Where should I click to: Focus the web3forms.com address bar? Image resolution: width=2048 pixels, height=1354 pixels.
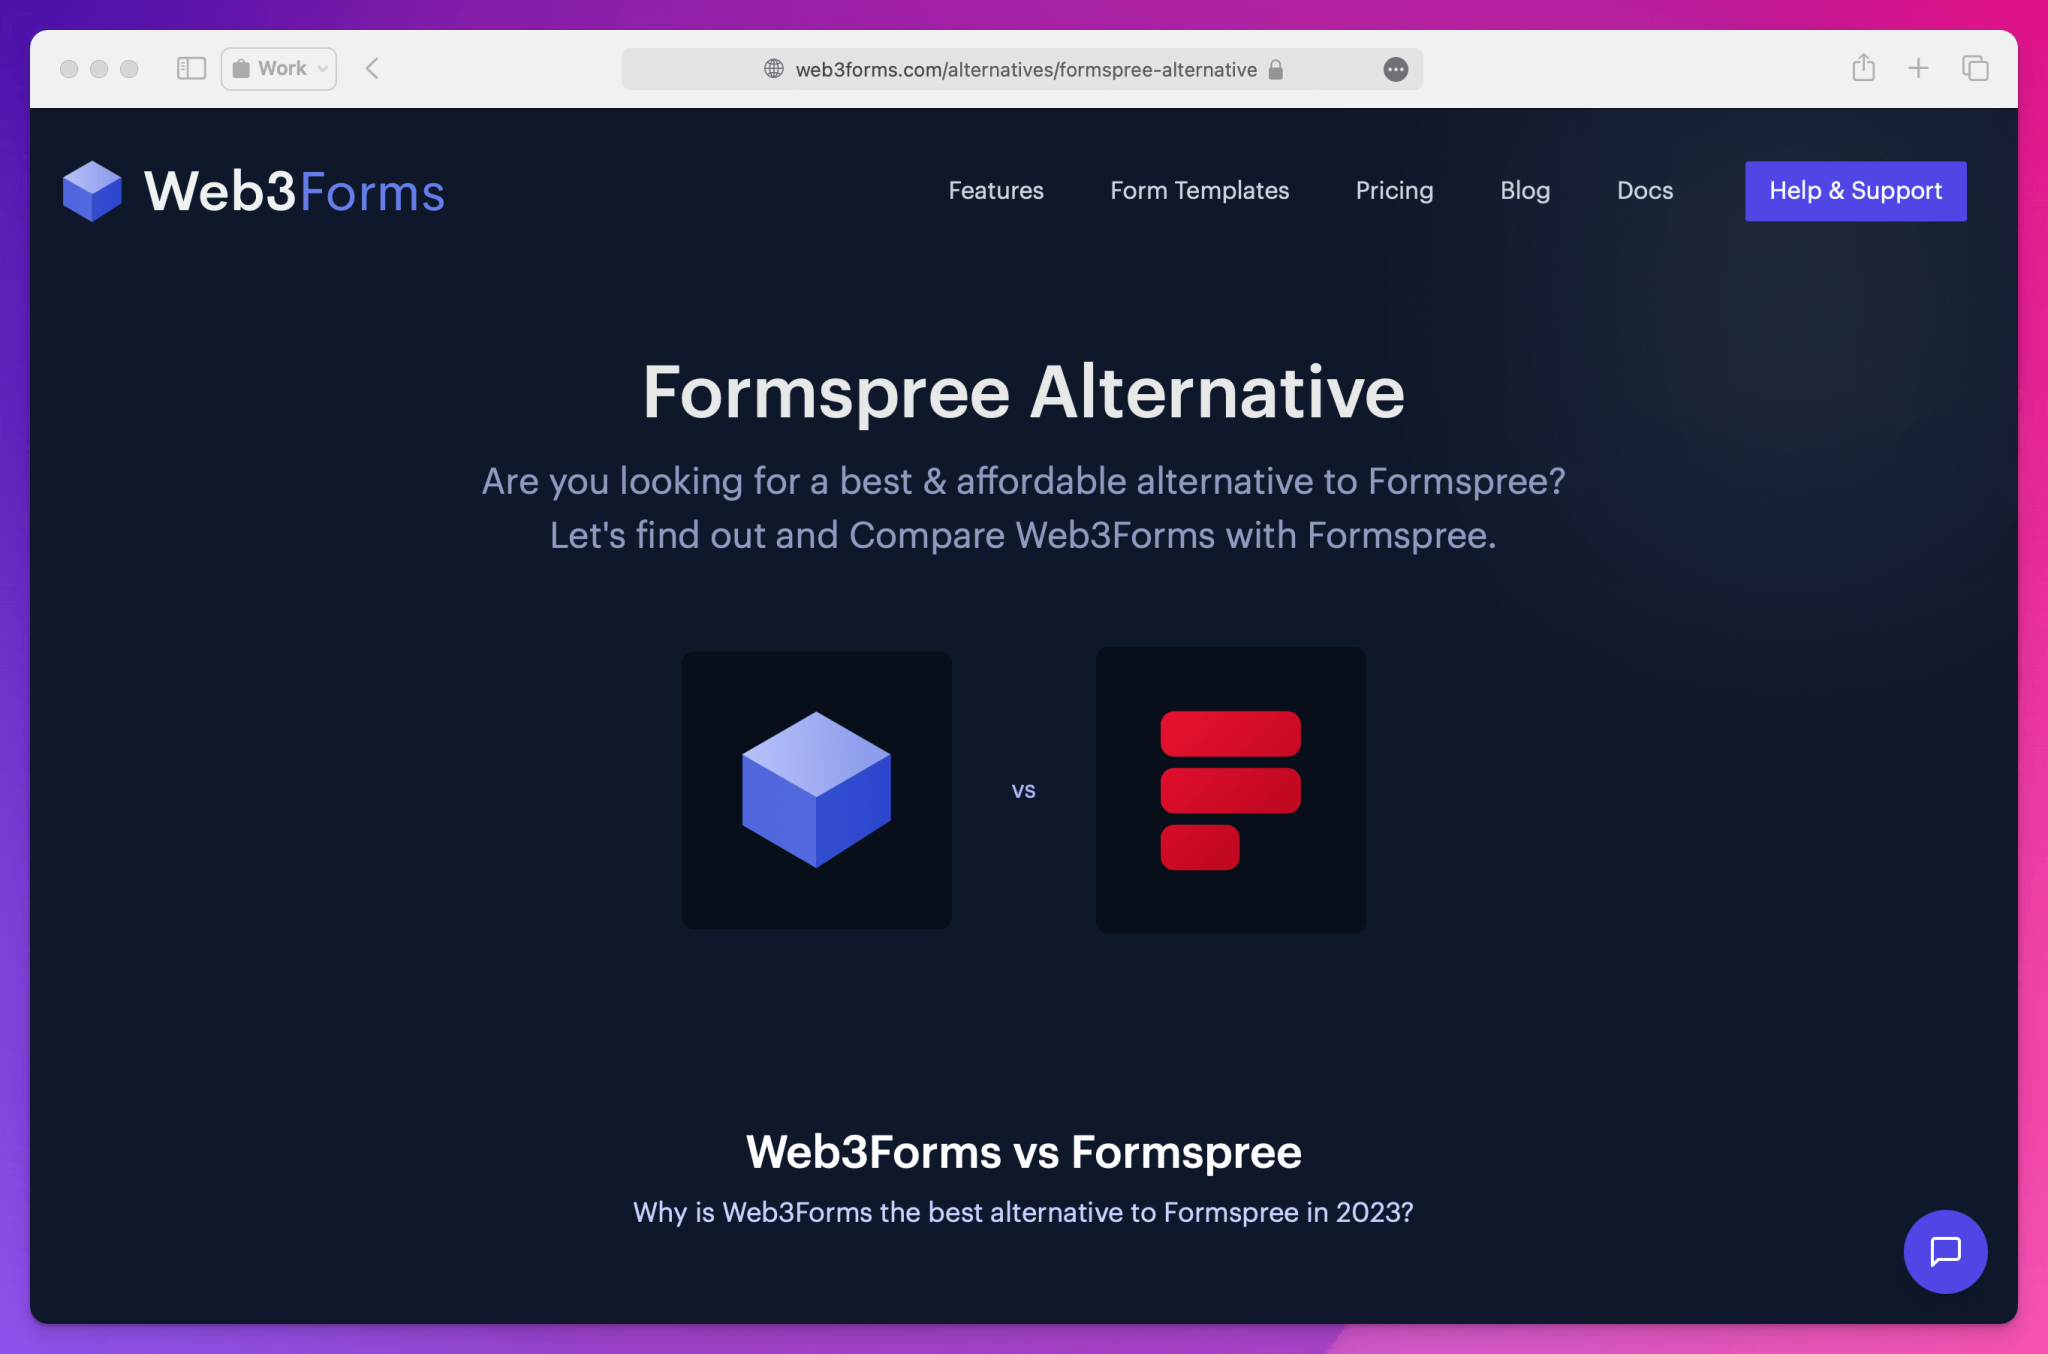1022,69
